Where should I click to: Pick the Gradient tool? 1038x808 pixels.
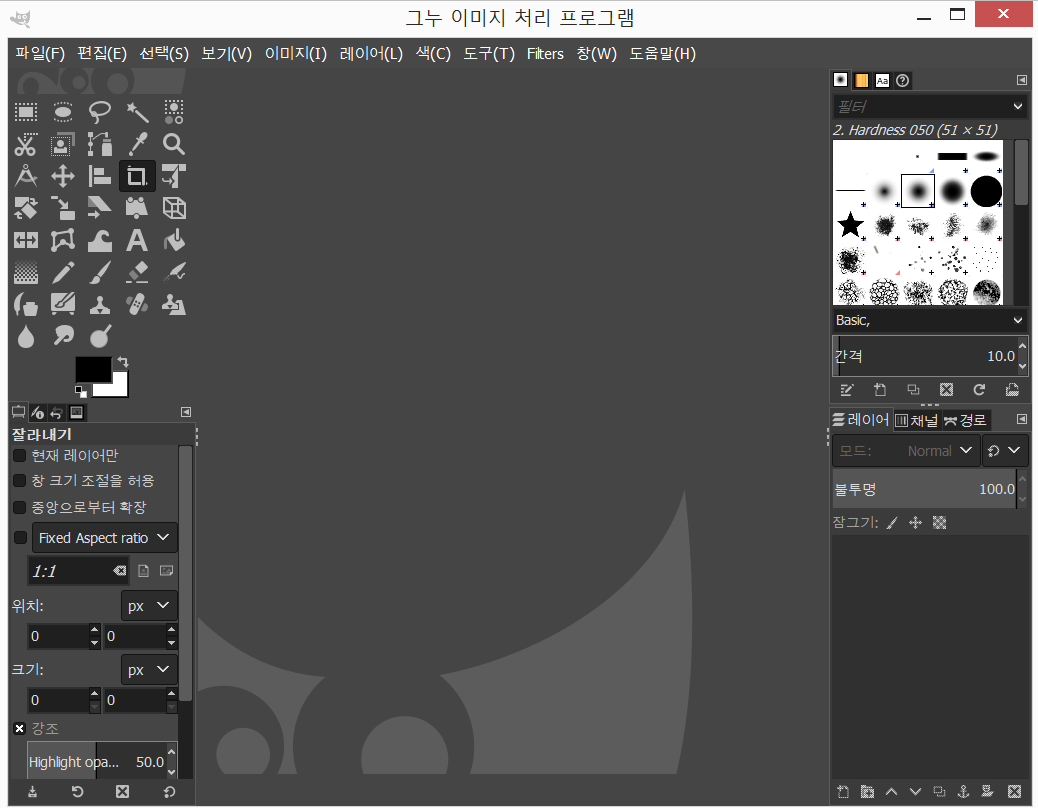point(26,272)
